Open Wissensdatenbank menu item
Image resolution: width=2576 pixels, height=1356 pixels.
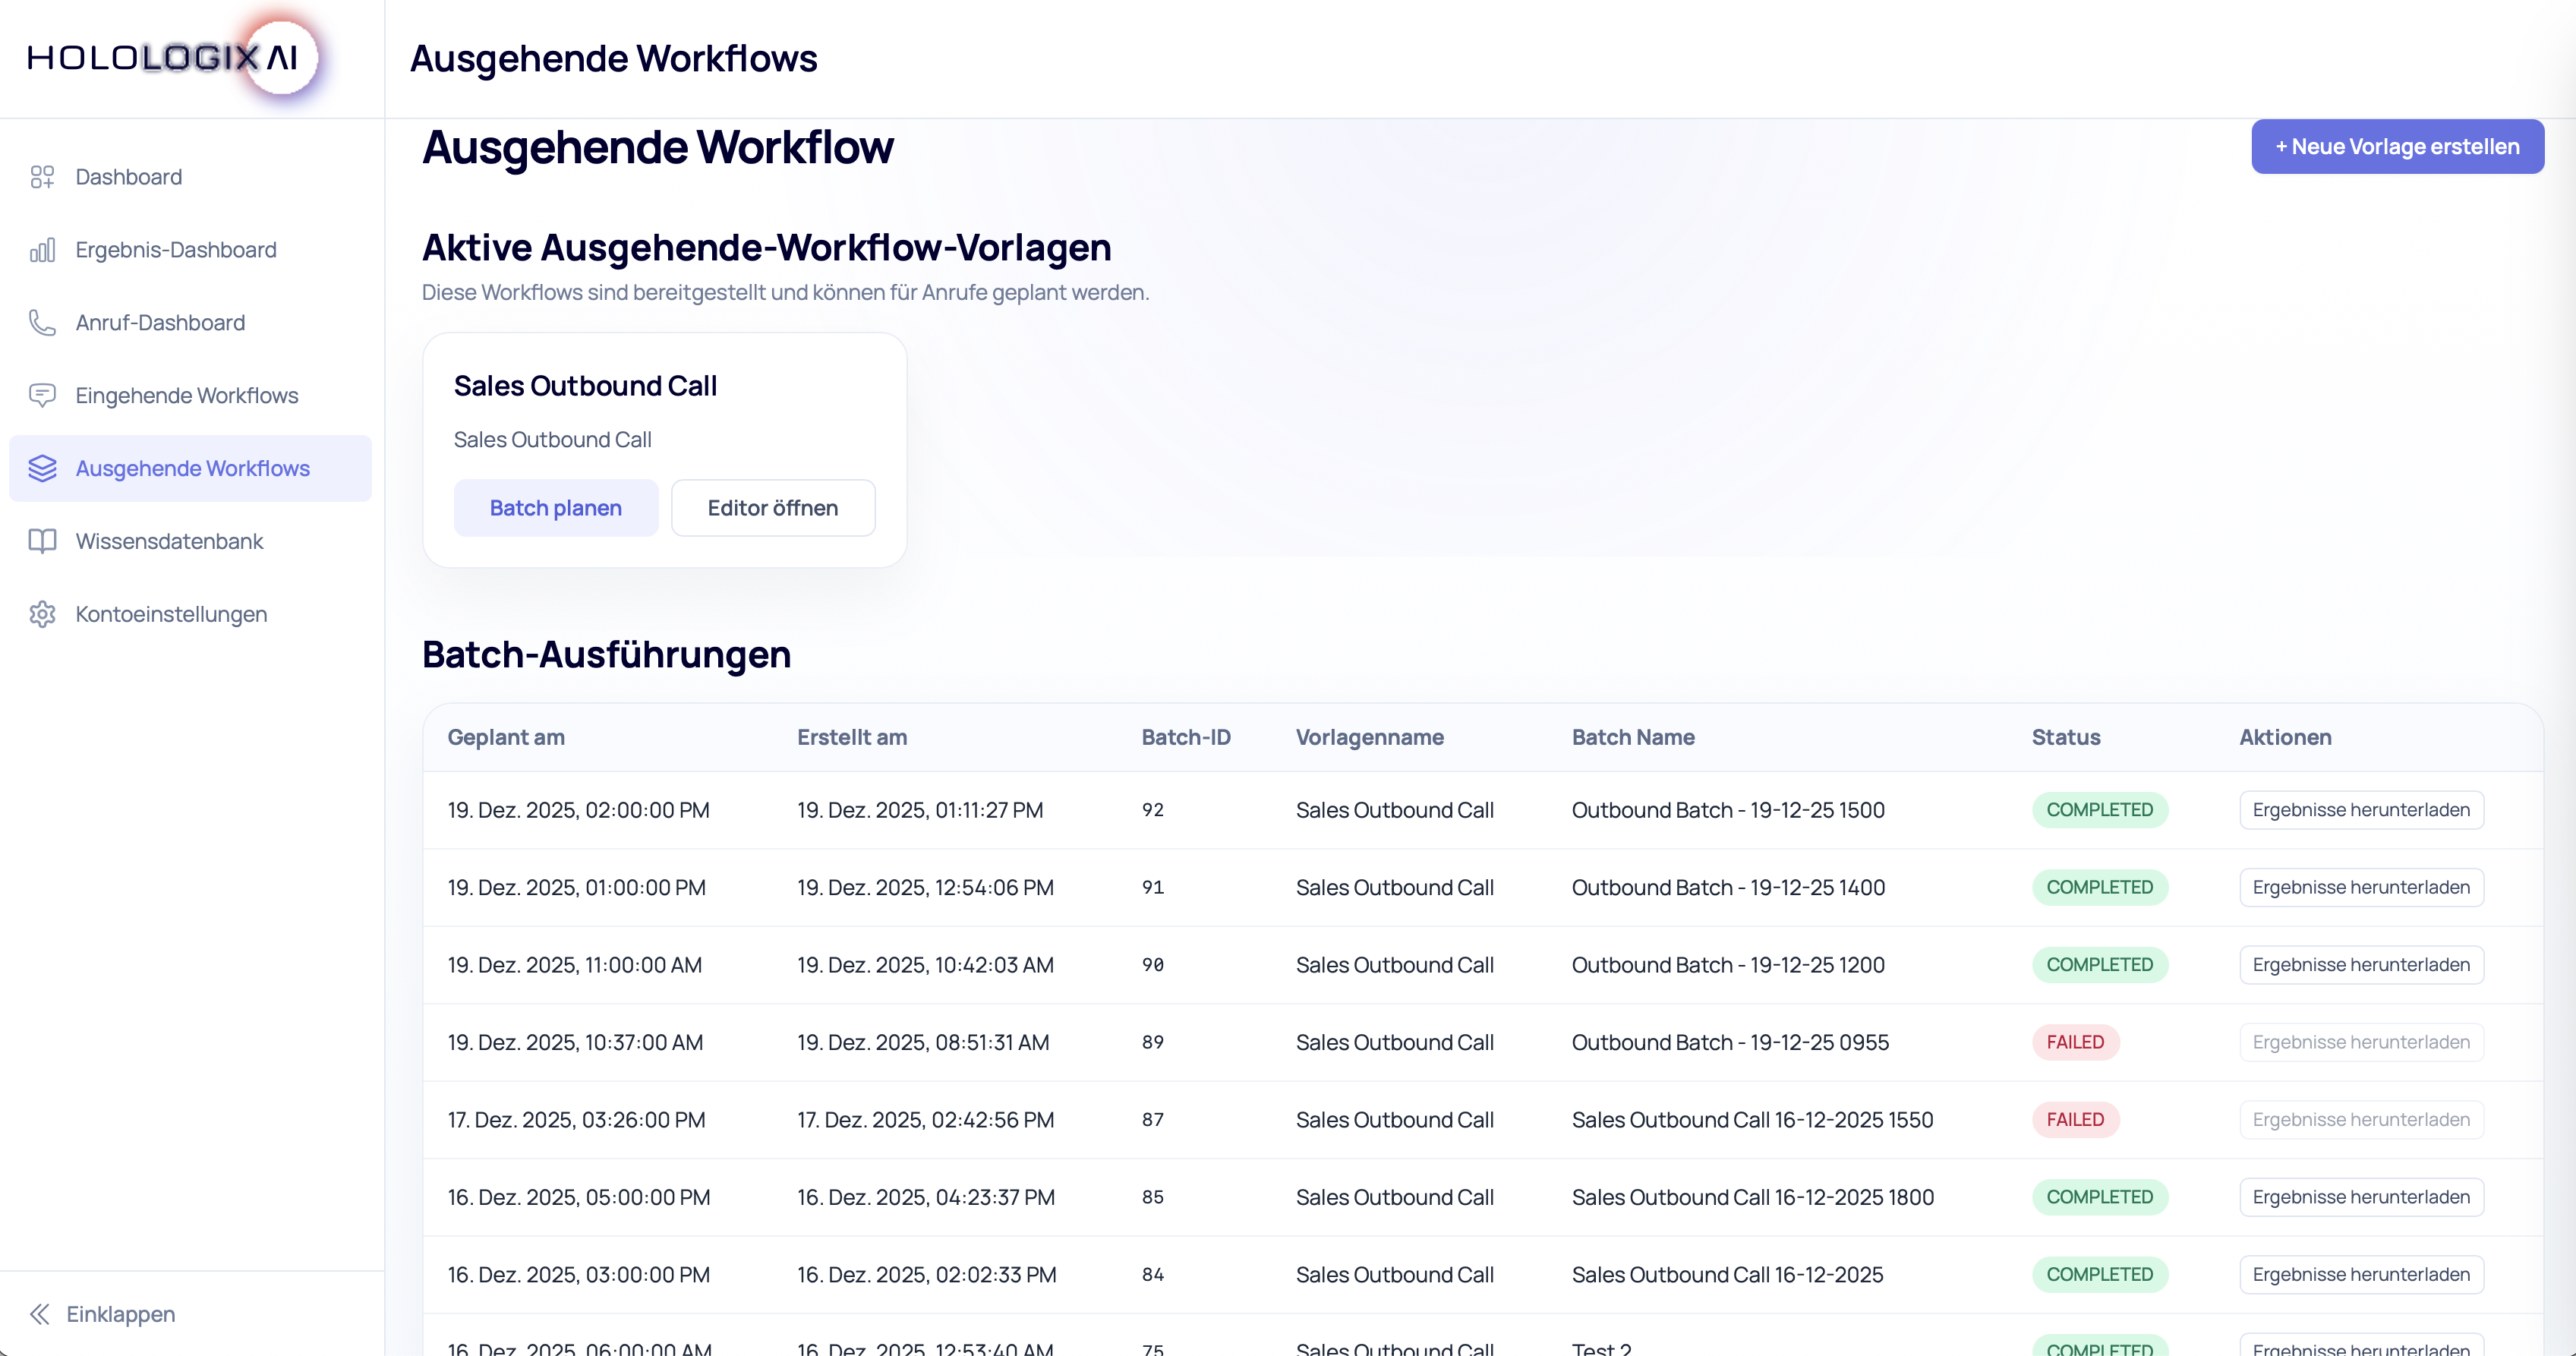click(169, 541)
